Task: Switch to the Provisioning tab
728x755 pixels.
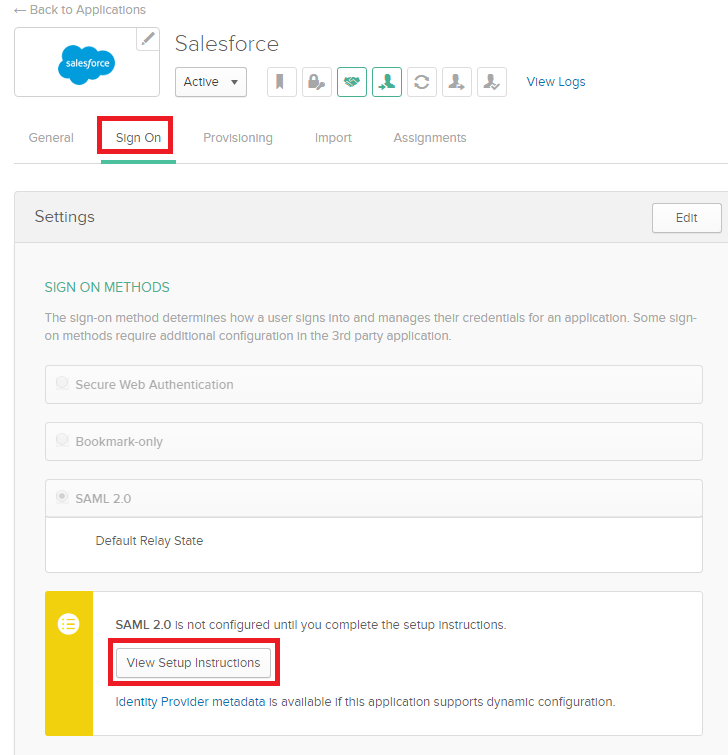Action: click(237, 138)
